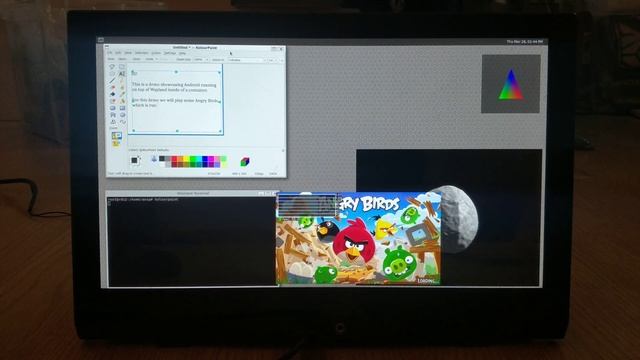This screenshot has height=360, width=640.
Task: Click inside the black terminal window area
Action: tap(192, 241)
